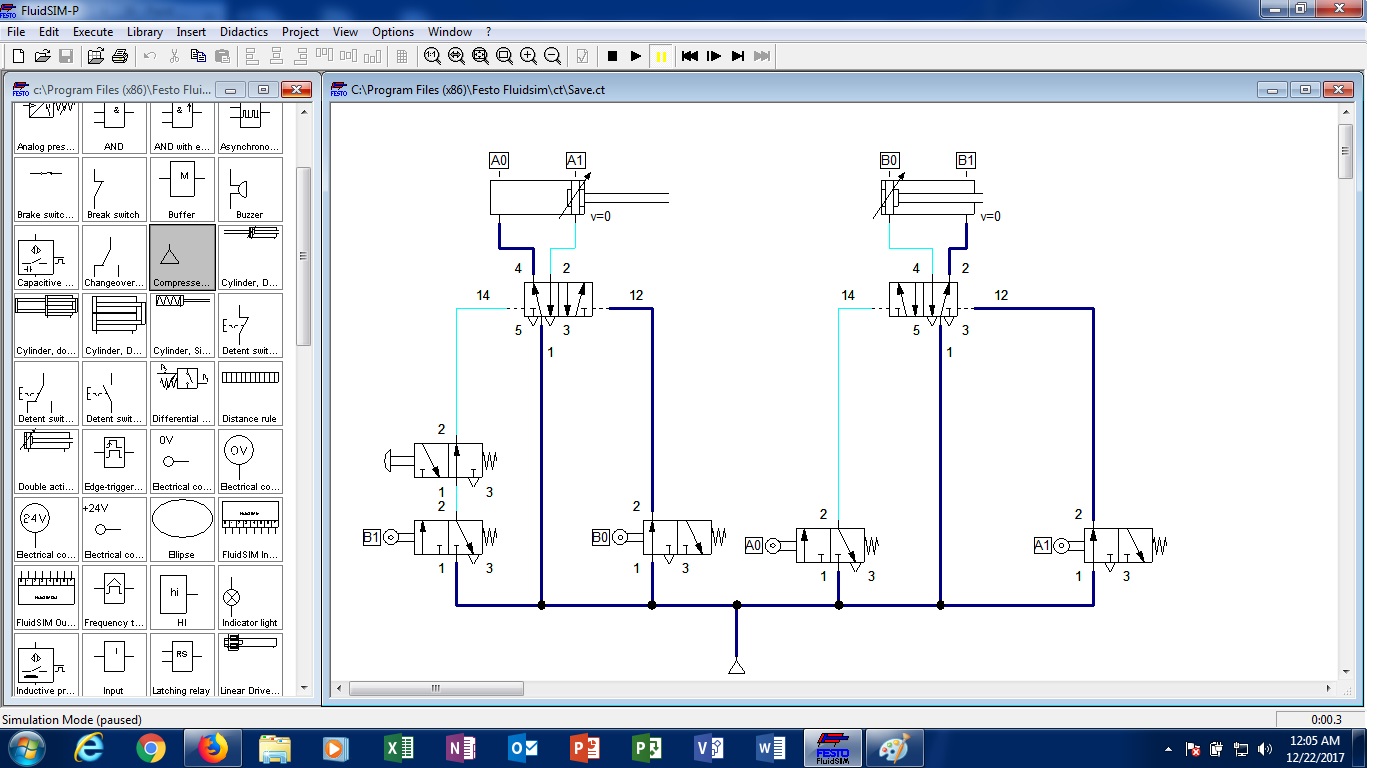Select the Buzzer component in library
1384x768 pixels.
(x=250, y=189)
